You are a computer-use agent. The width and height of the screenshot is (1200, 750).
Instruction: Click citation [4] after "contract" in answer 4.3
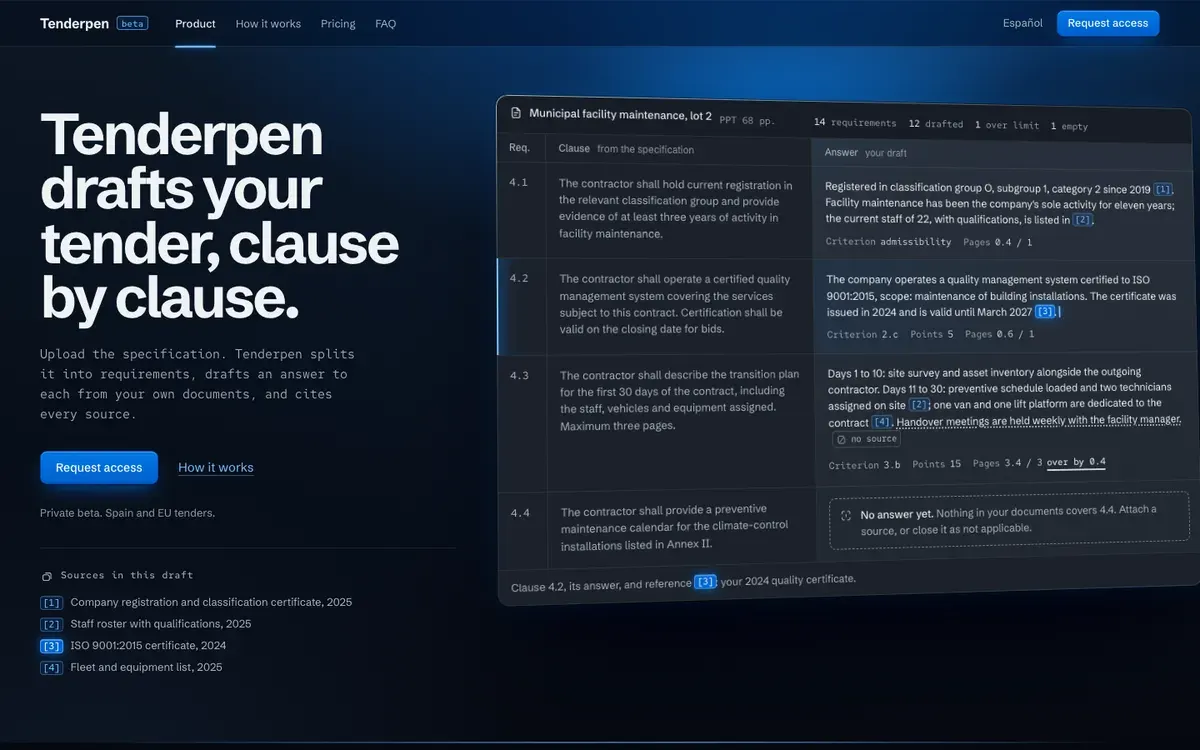coord(881,422)
